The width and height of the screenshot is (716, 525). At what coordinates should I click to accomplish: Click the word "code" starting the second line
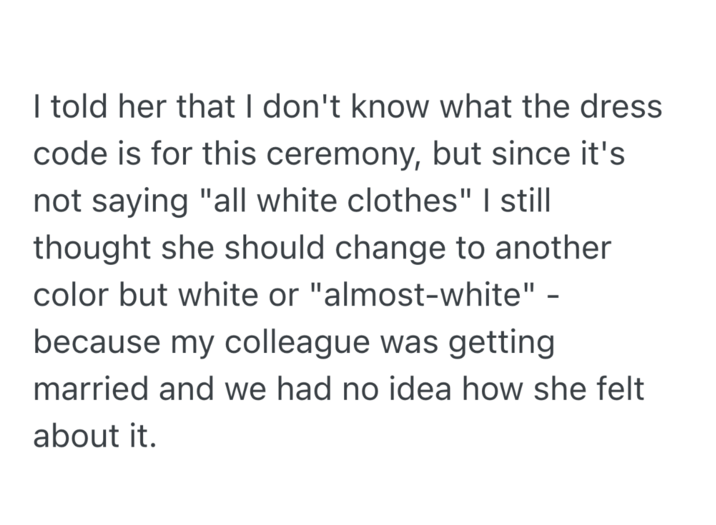click(x=69, y=155)
